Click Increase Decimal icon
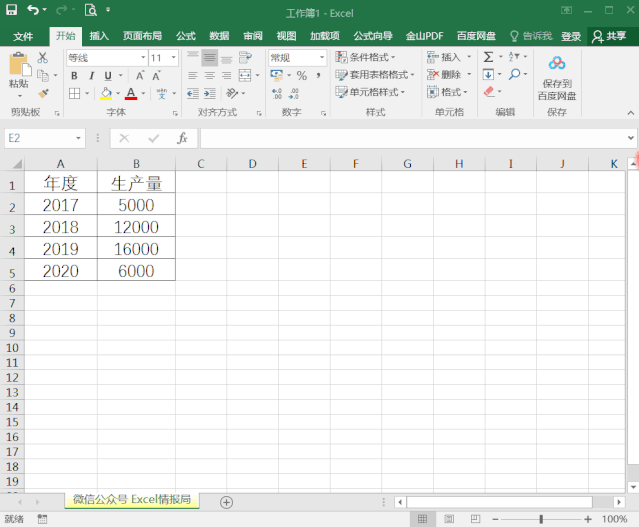Image resolution: width=639 pixels, height=527 pixels. tap(277, 94)
